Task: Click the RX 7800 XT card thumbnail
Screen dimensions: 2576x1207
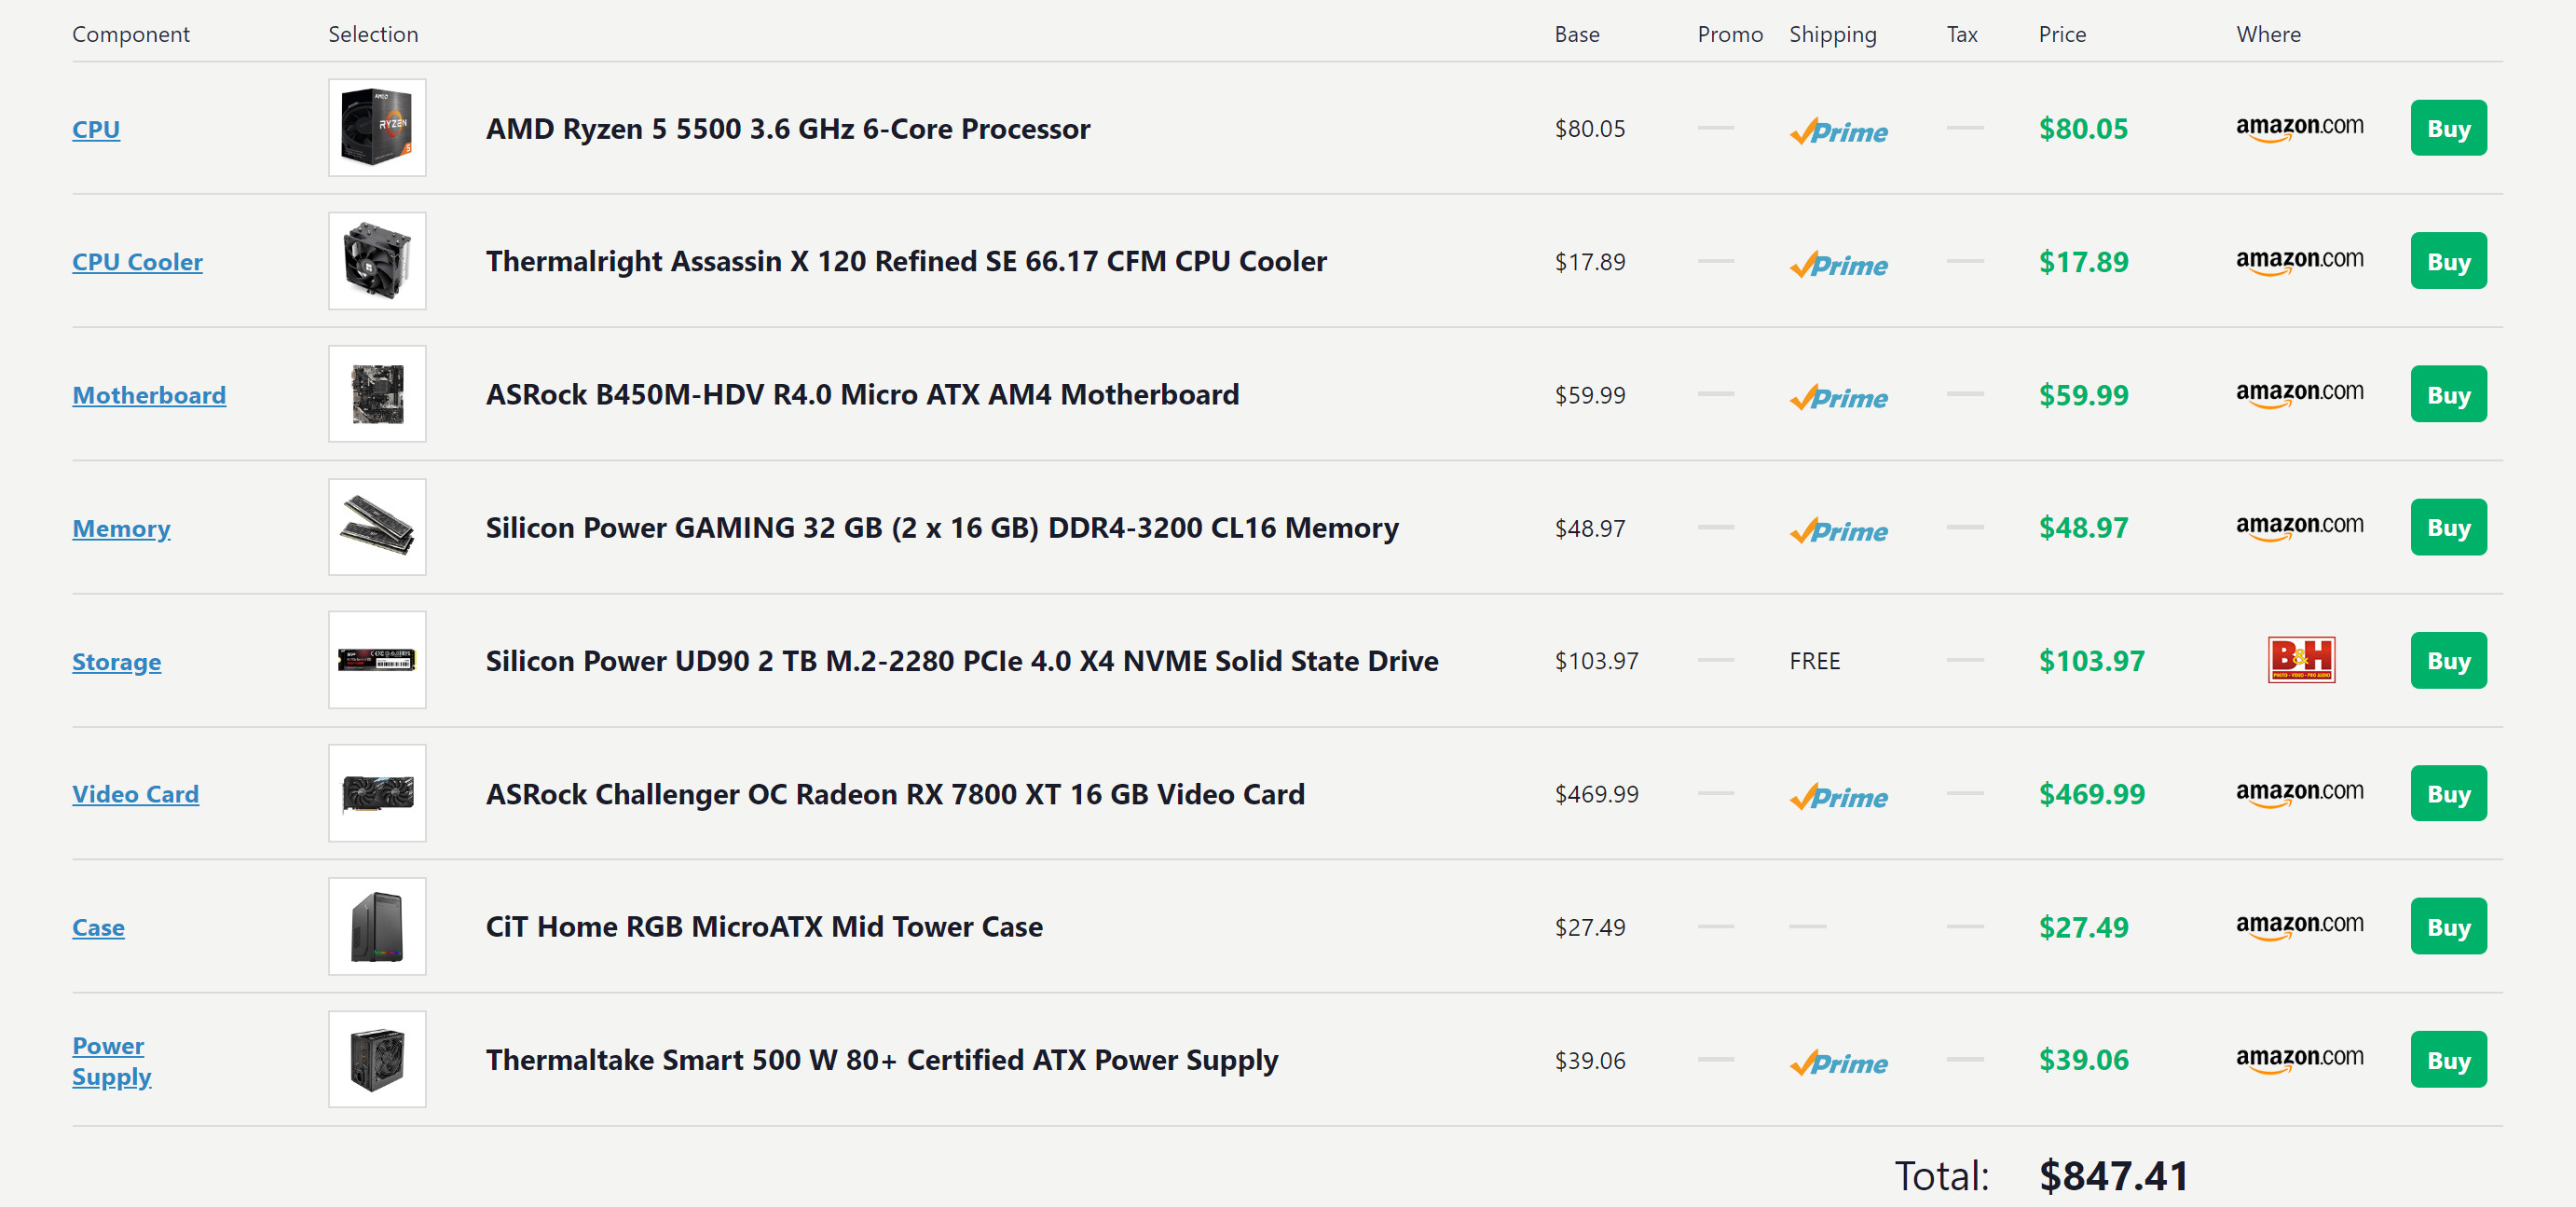Action: [x=377, y=793]
